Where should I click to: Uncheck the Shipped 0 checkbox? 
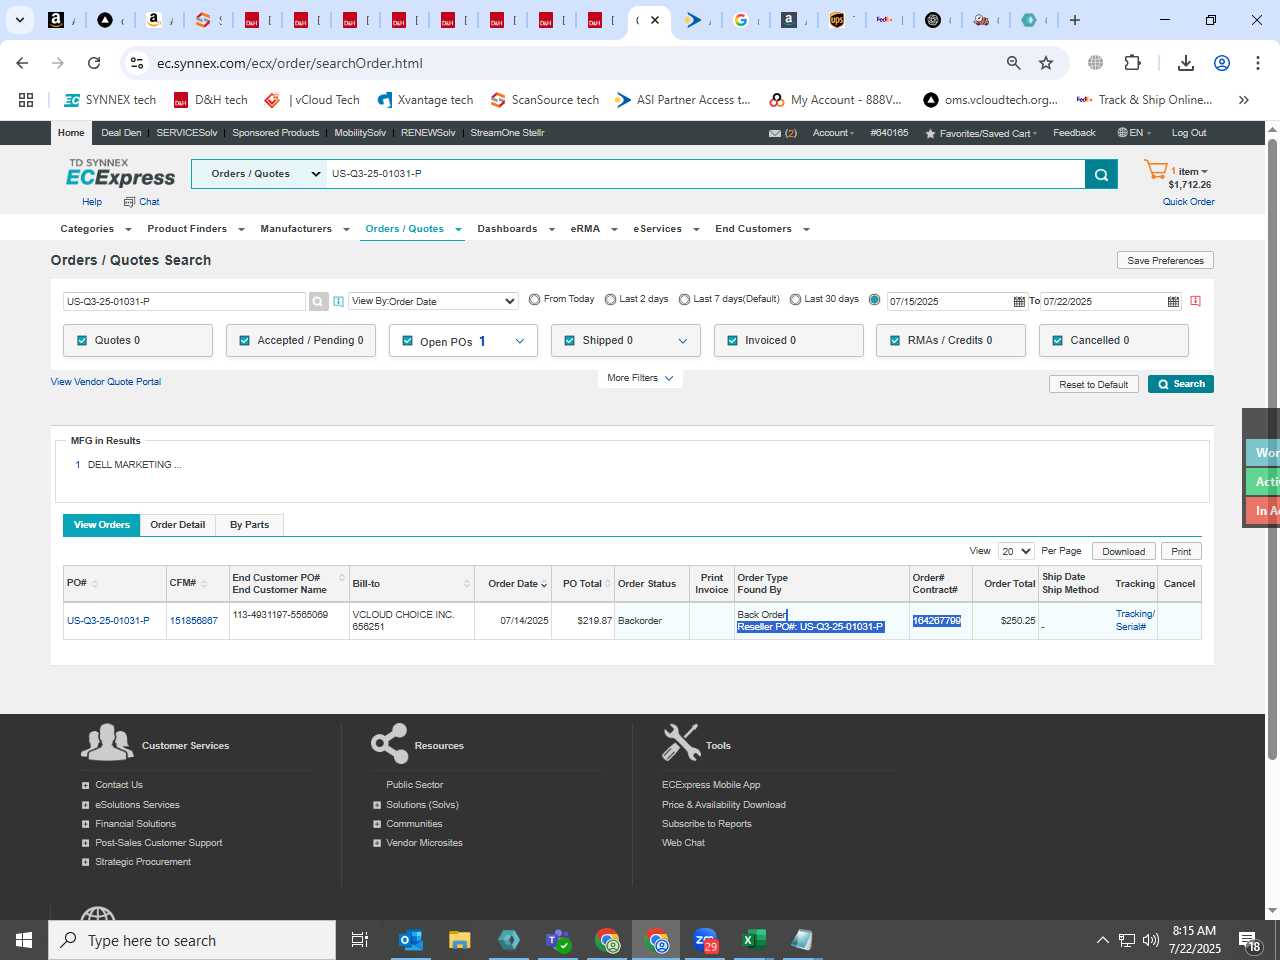(x=570, y=340)
